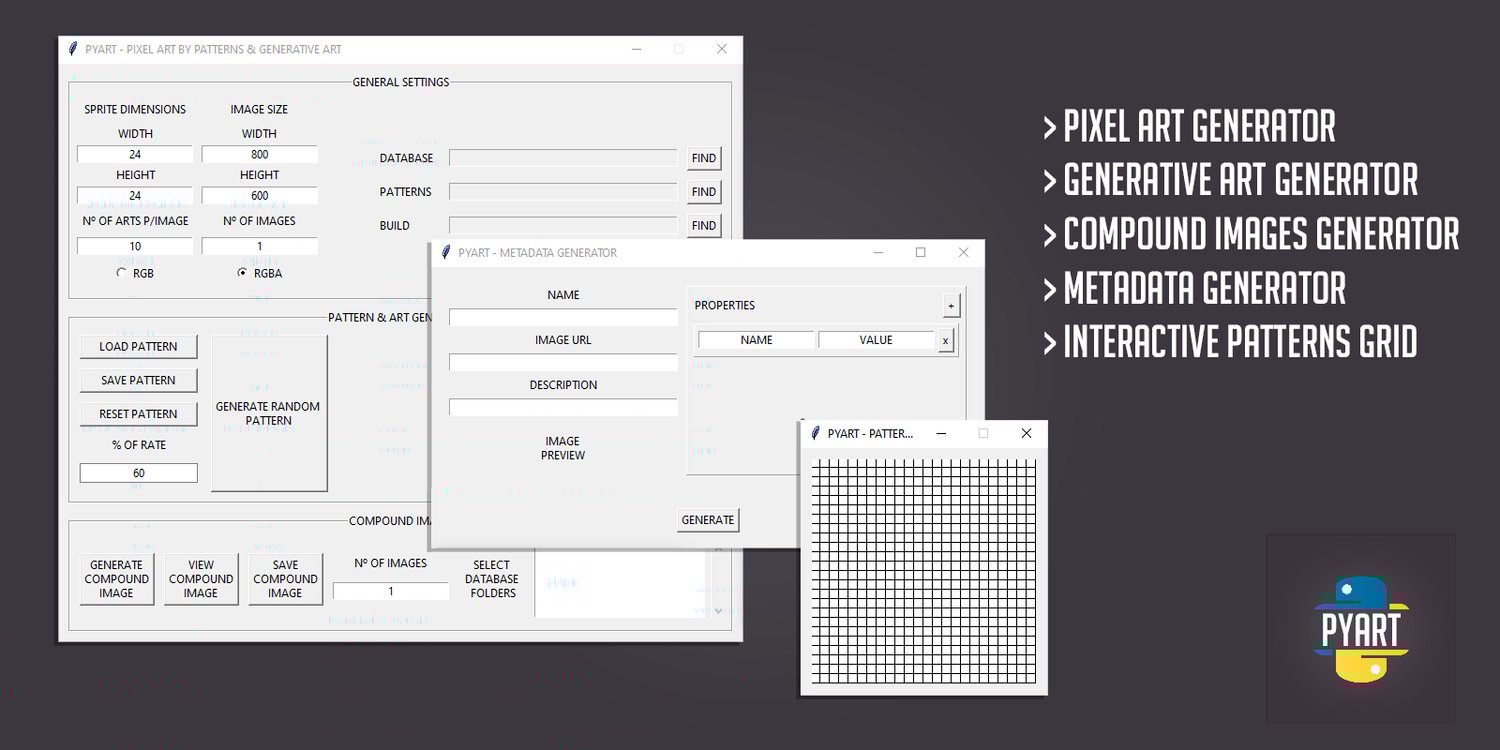The height and width of the screenshot is (750, 1500).
Task: Click database folders listbox
Action: [621, 583]
